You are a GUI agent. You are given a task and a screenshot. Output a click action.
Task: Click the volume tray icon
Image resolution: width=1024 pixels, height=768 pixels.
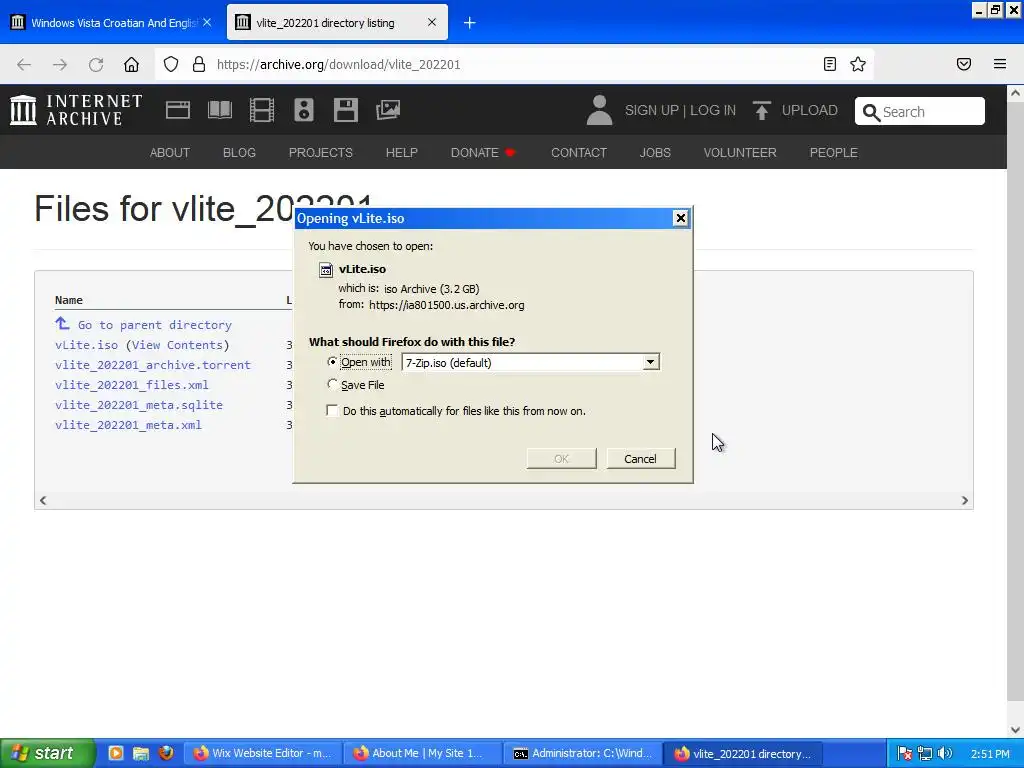(x=945, y=753)
